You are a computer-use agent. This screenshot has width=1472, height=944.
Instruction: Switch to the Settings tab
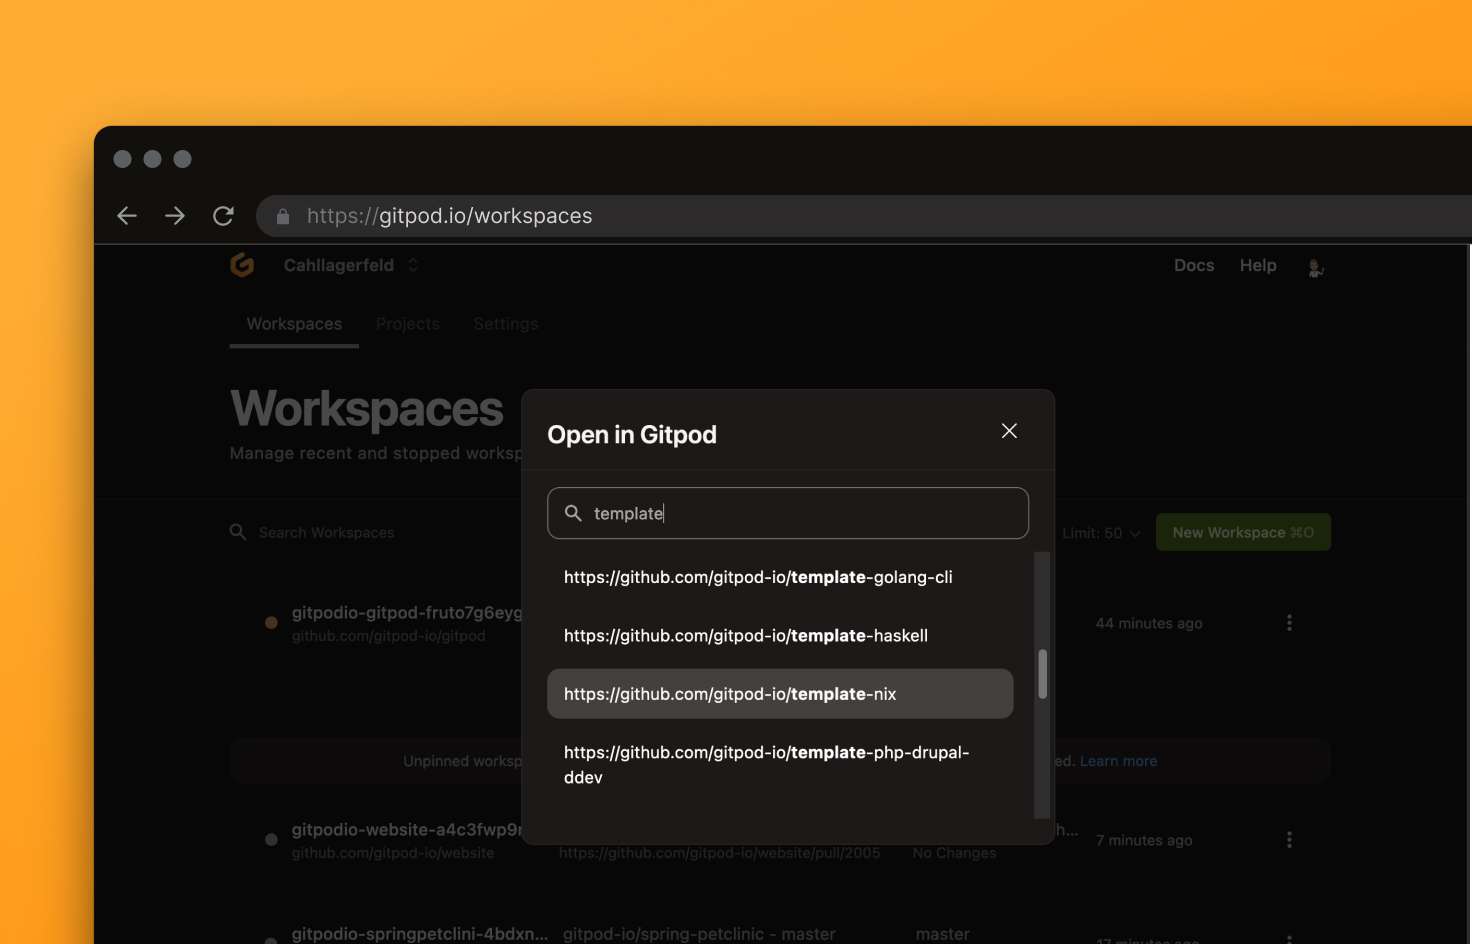click(505, 323)
